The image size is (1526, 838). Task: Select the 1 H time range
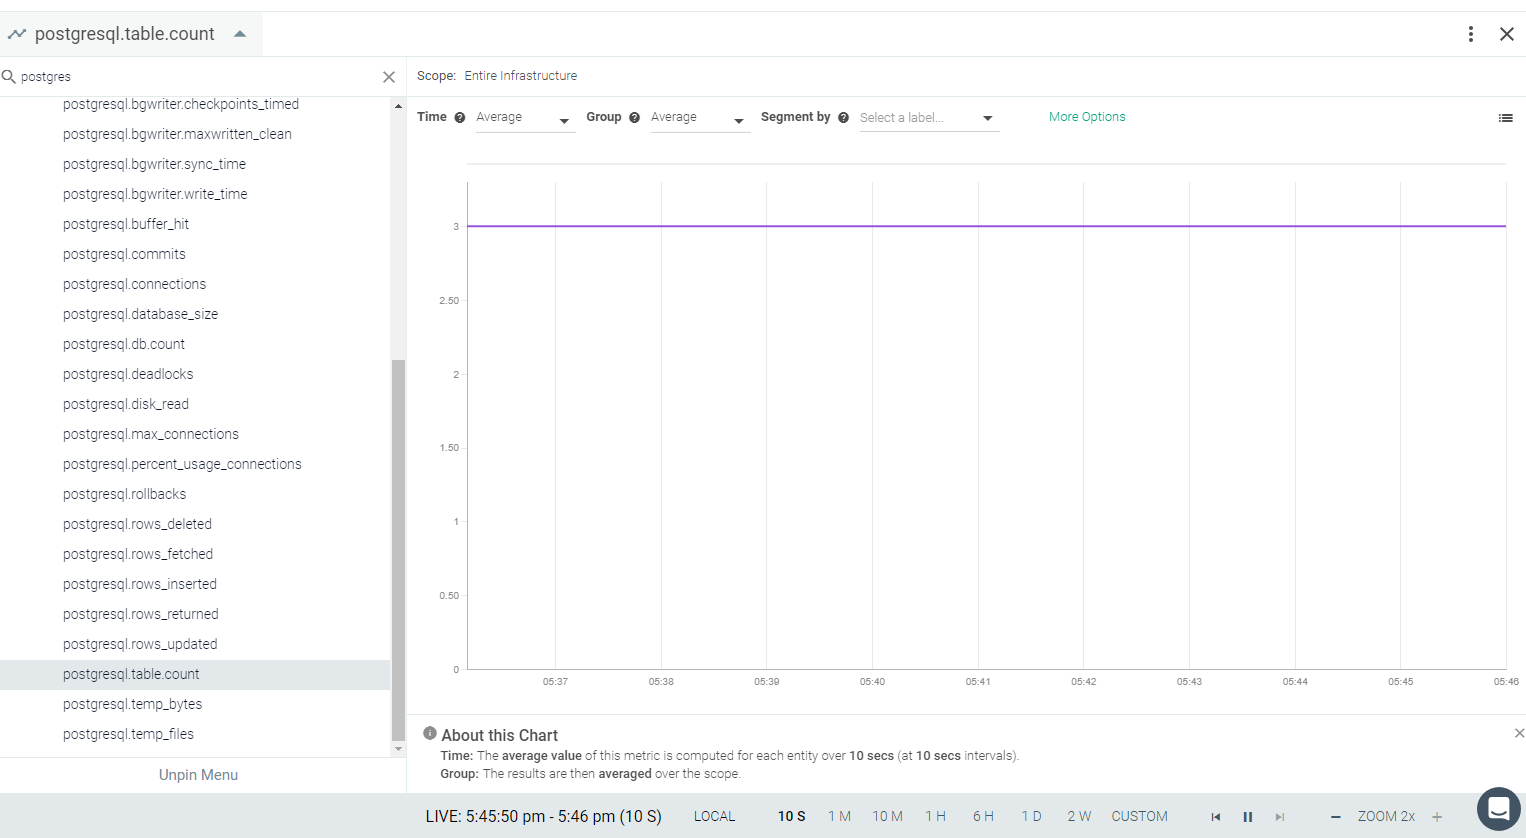935,816
